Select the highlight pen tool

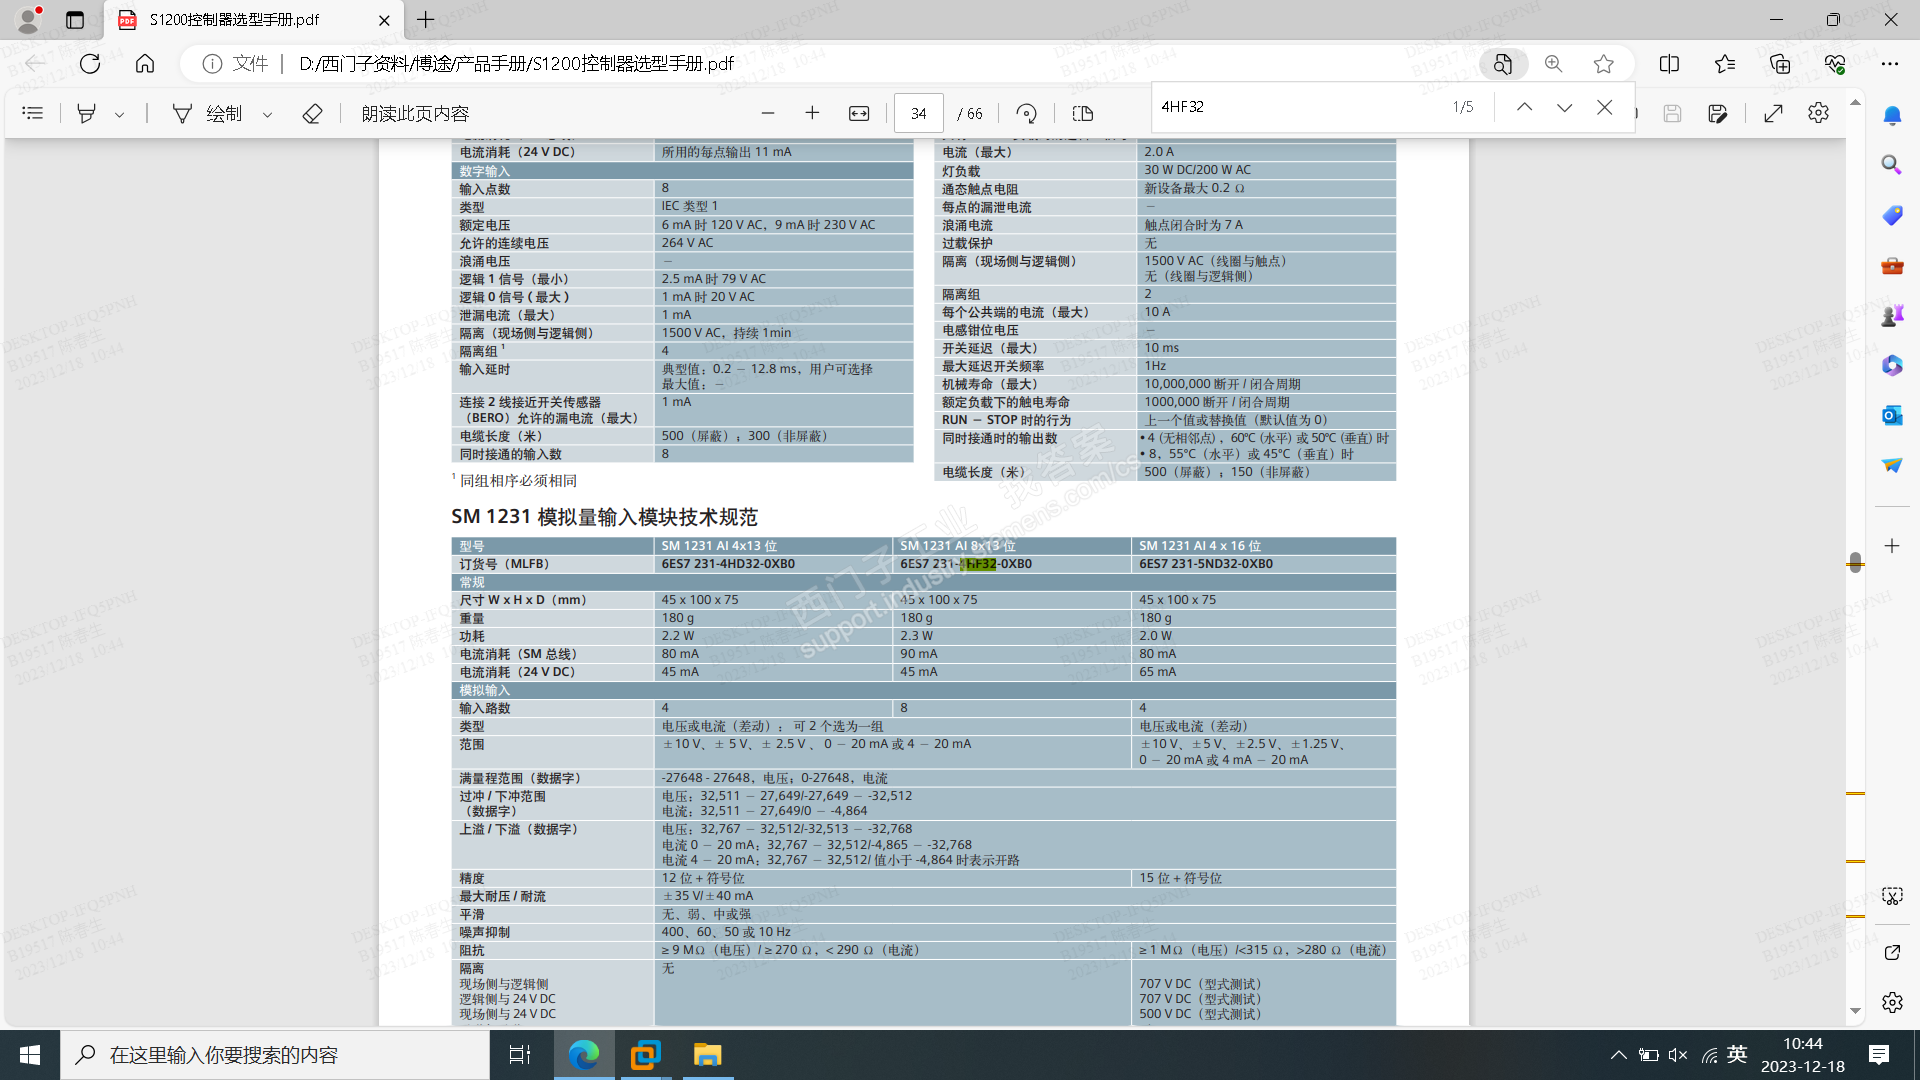87,113
